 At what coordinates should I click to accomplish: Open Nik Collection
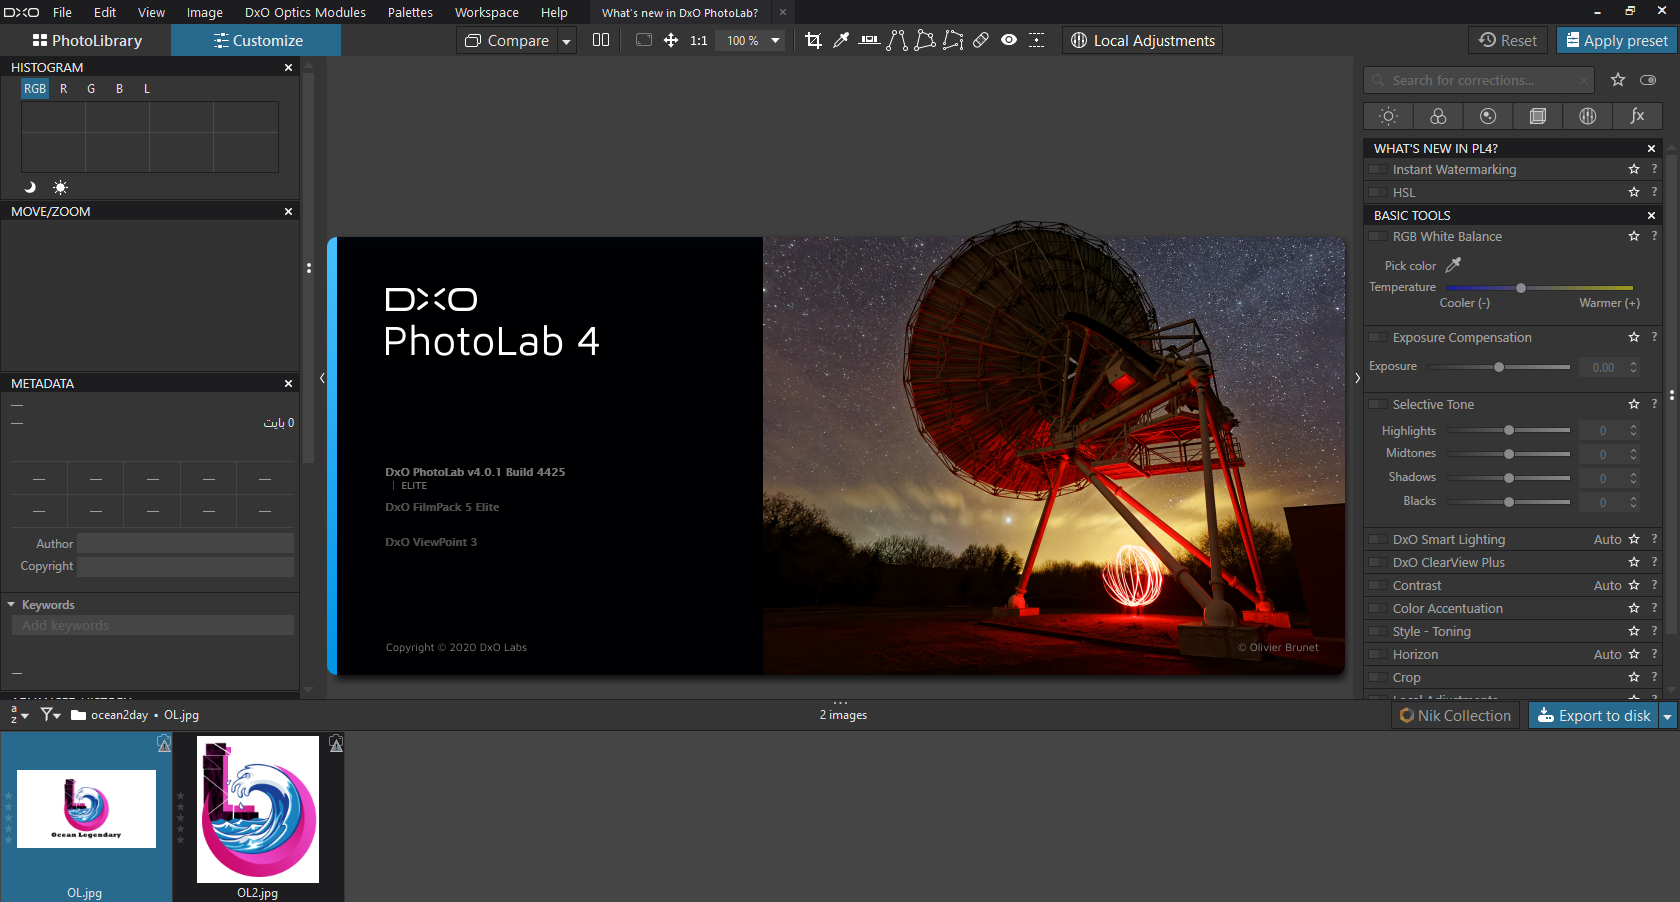pyautogui.click(x=1455, y=715)
